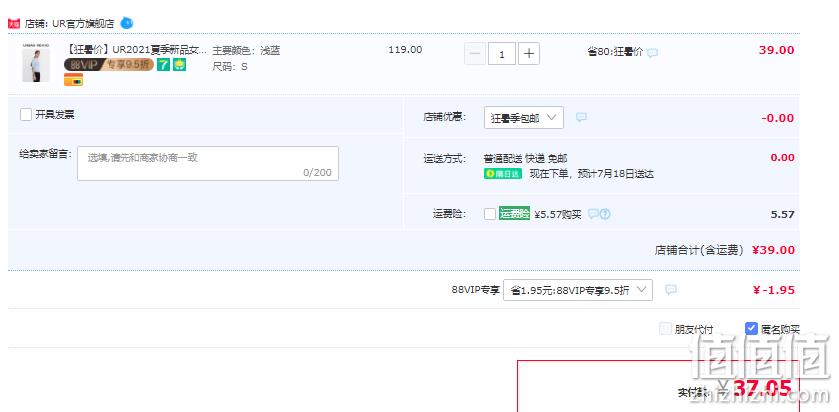Open info bubble next to 省80:狂暑价
839x412 pixels.
coord(652,53)
